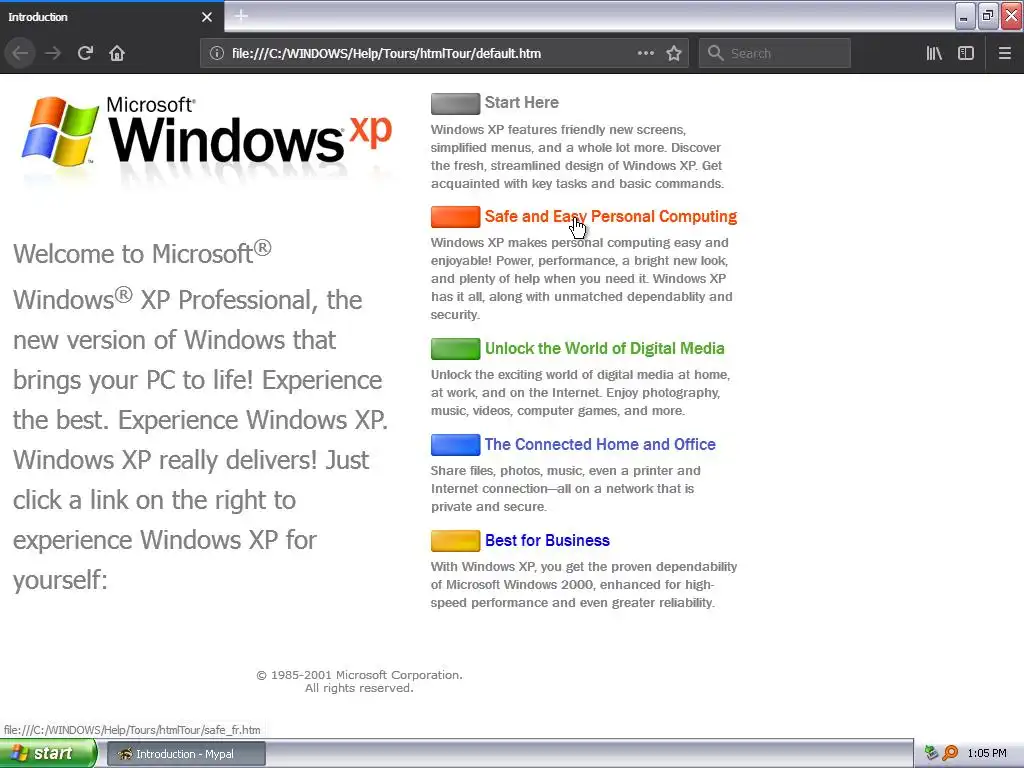
Task: Close the Introduction tab
Action: pos(207,17)
